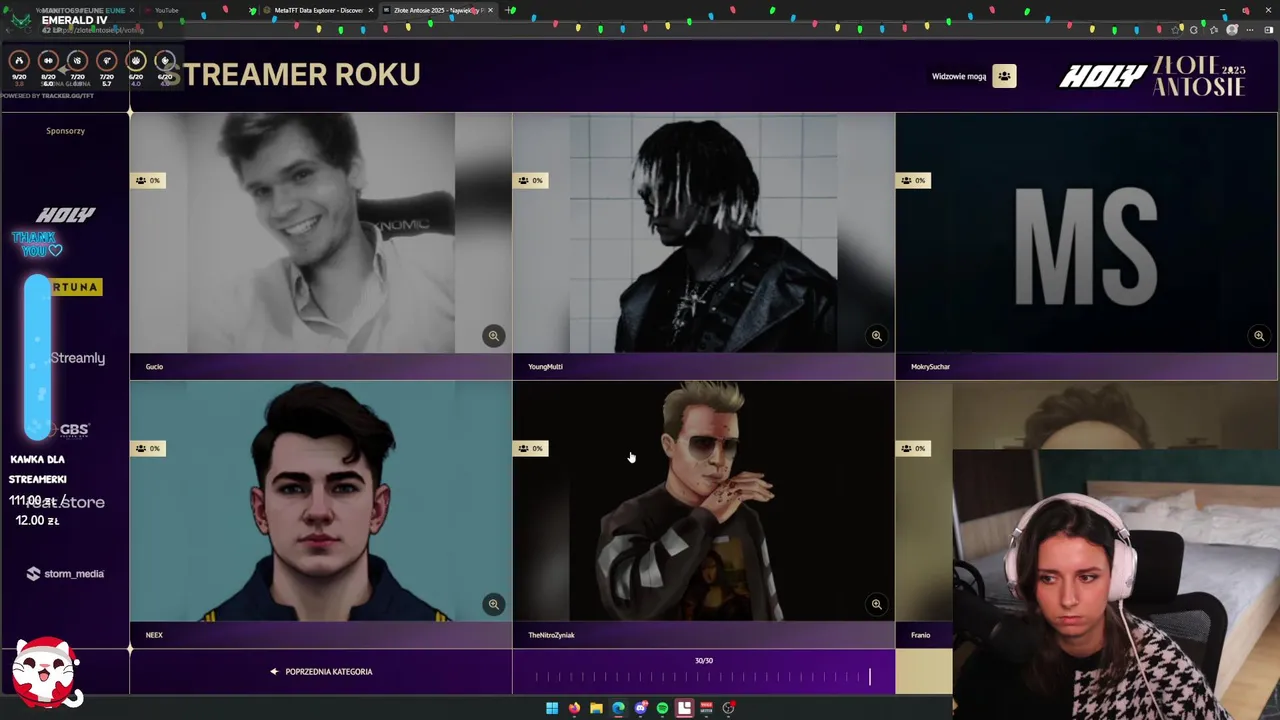Viewport: 1280px width, 720px height.
Task: Open File Explorer from the taskbar
Action: (x=596, y=708)
